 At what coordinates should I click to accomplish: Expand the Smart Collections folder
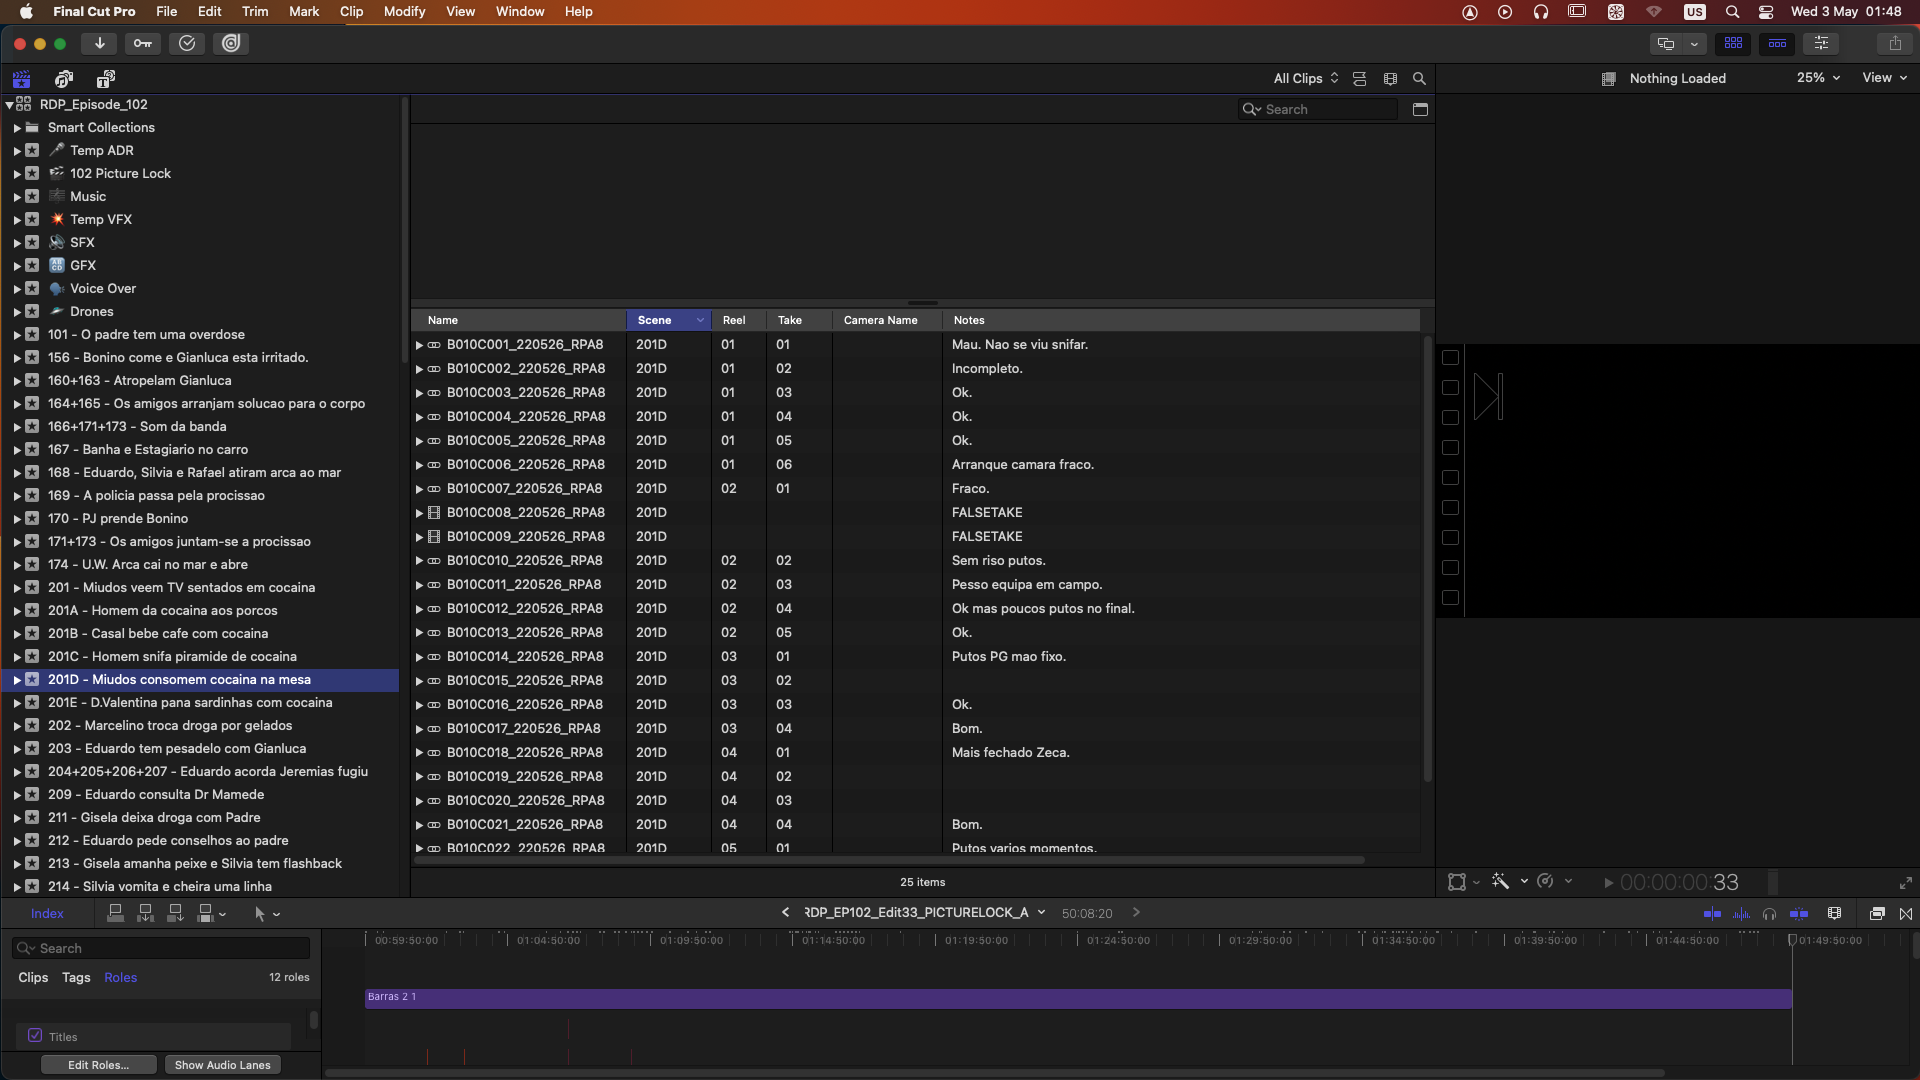pyautogui.click(x=17, y=128)
